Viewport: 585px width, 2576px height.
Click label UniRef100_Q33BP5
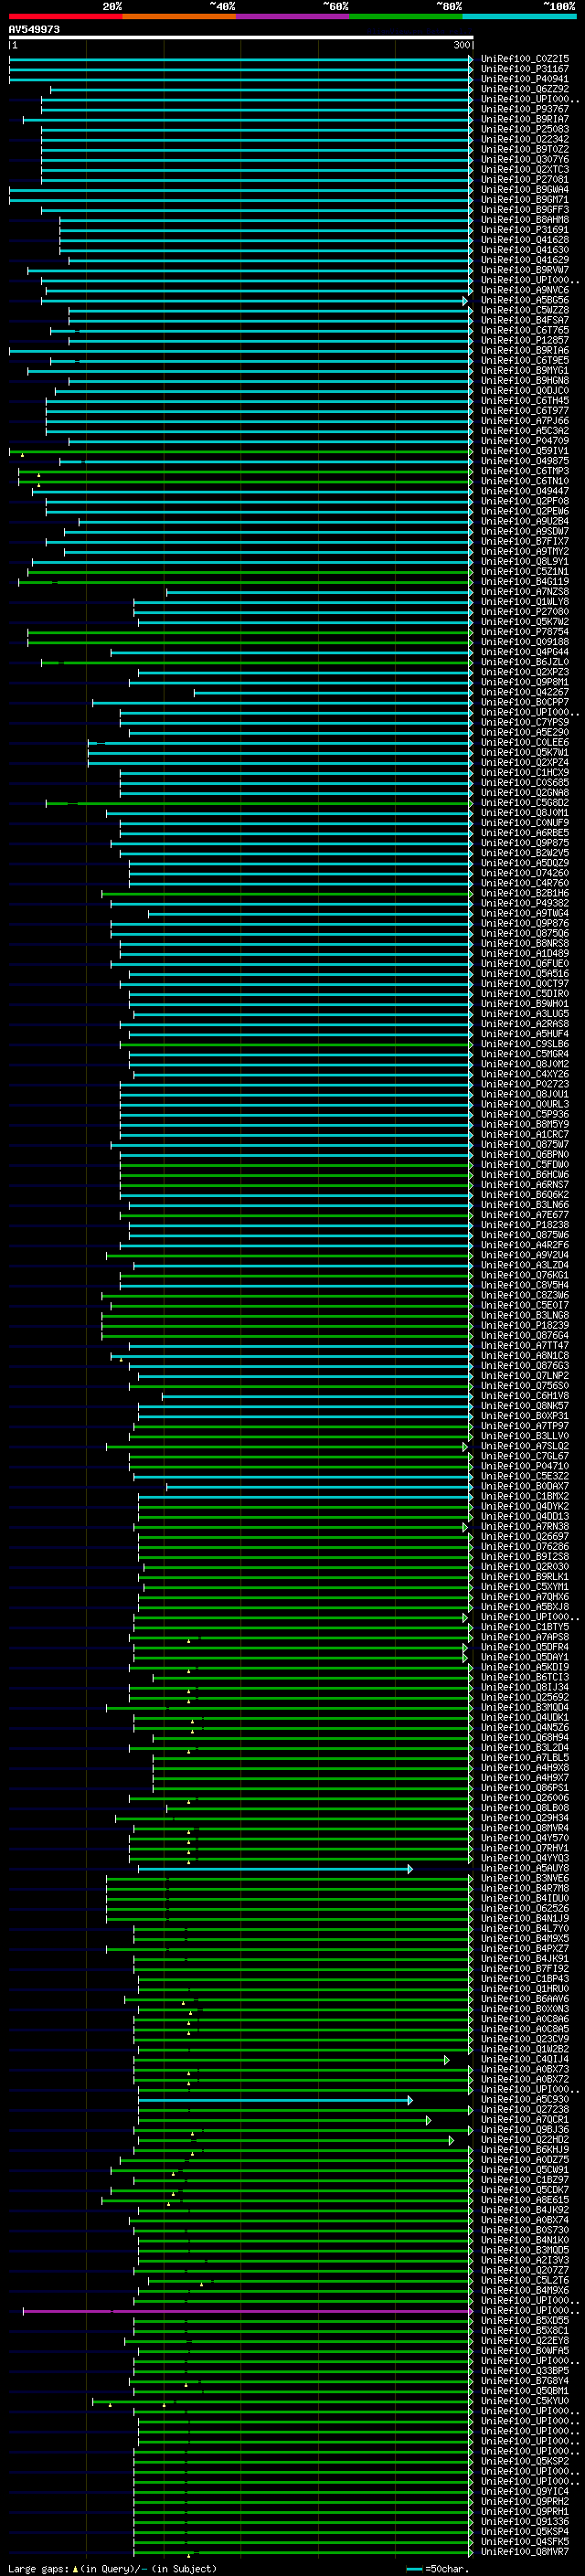point(525,2370)
